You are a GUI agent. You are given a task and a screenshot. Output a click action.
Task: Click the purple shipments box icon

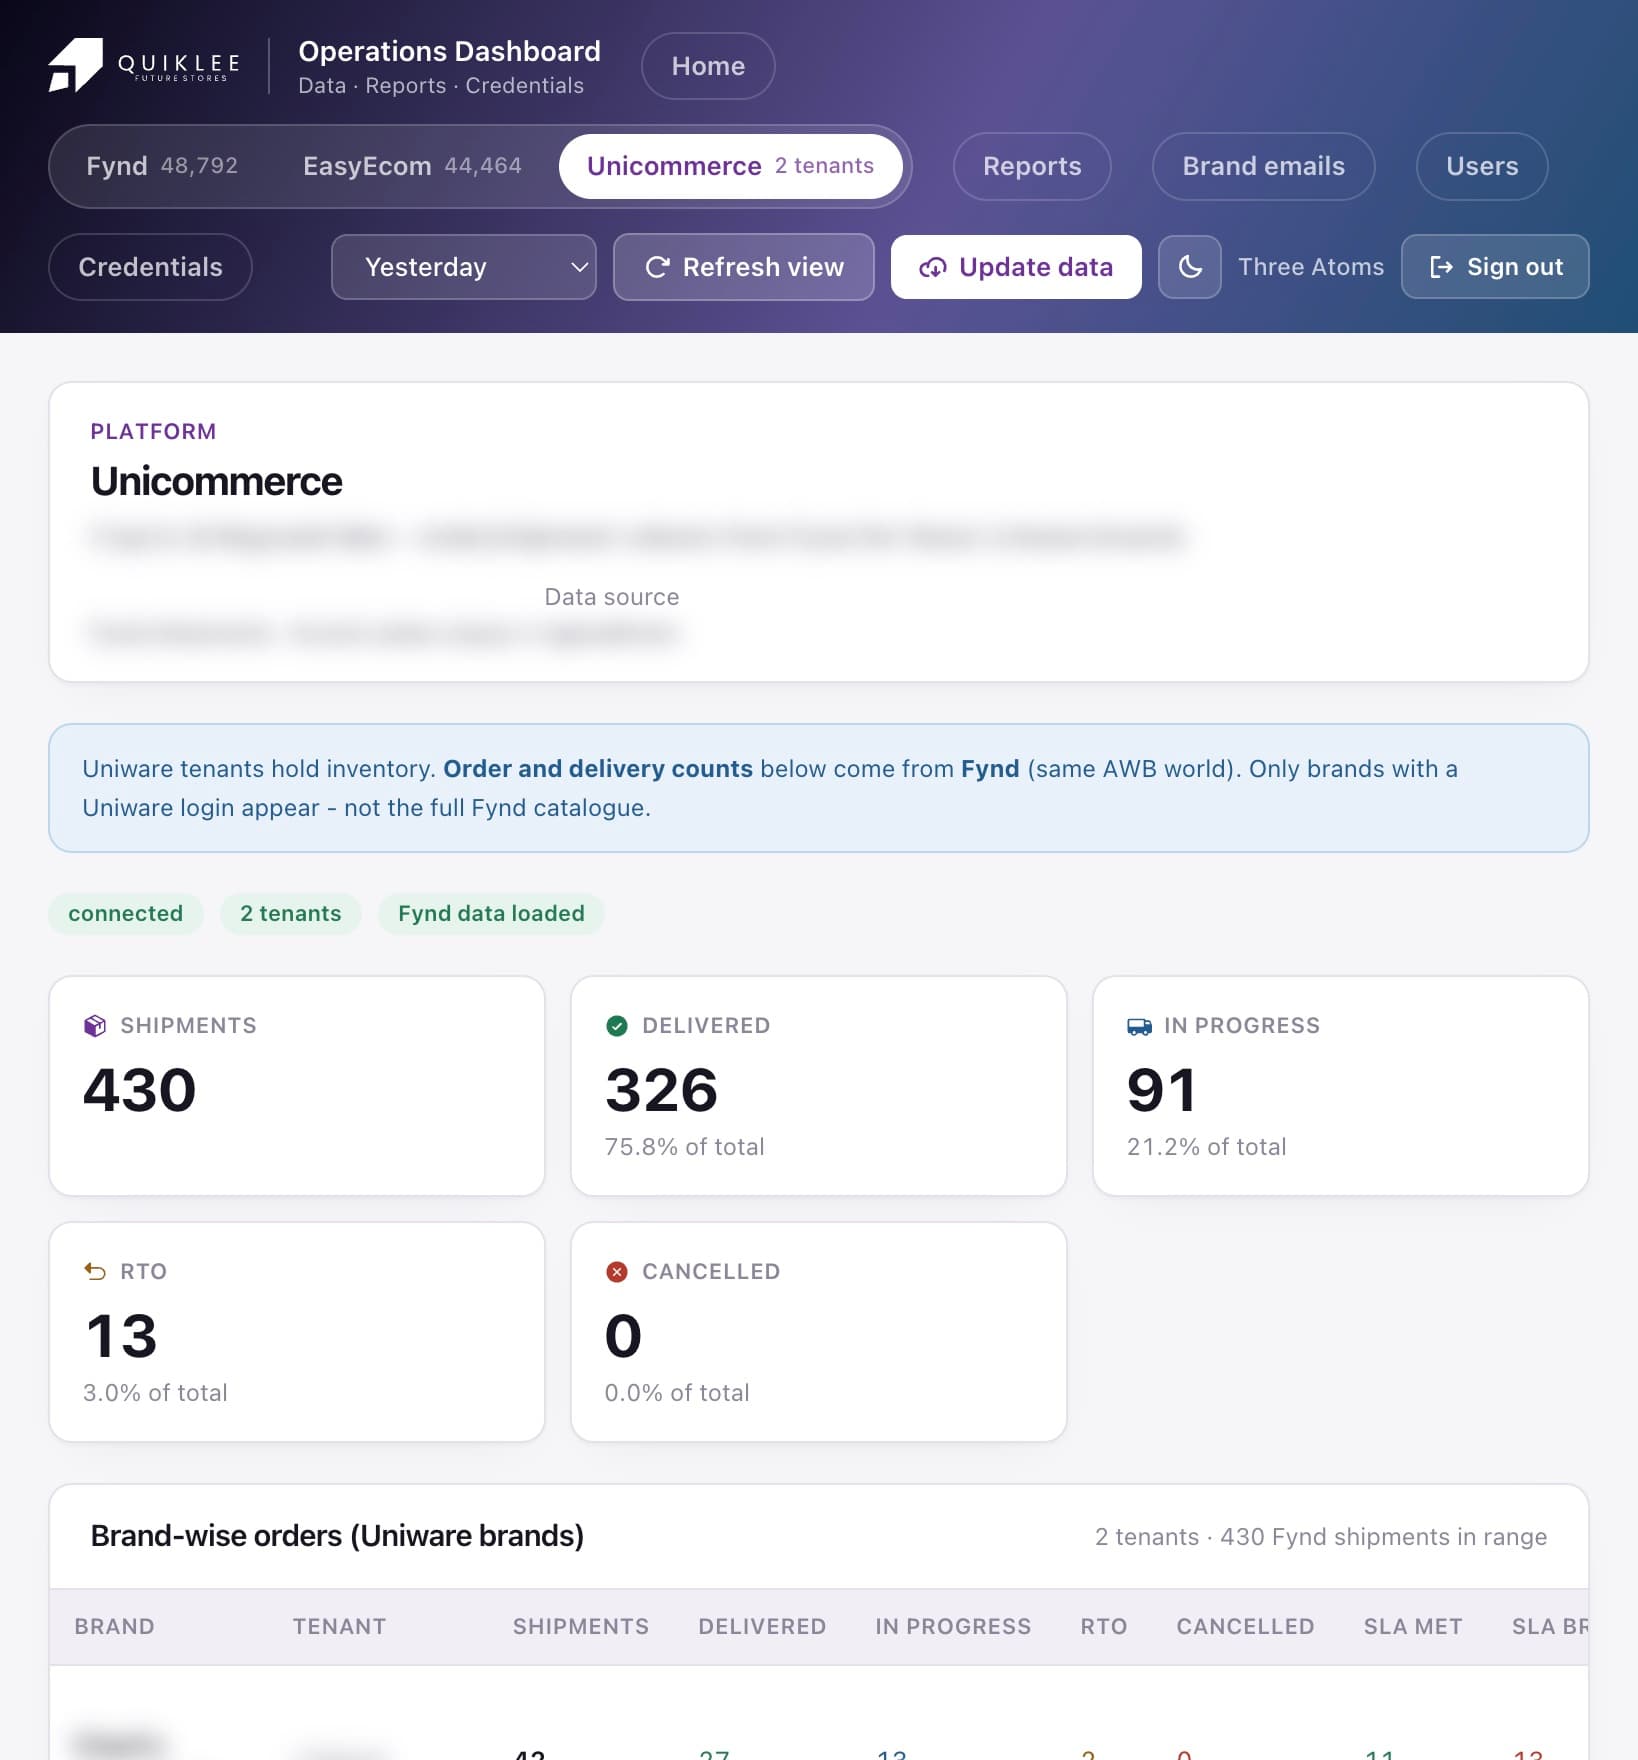95,1026
